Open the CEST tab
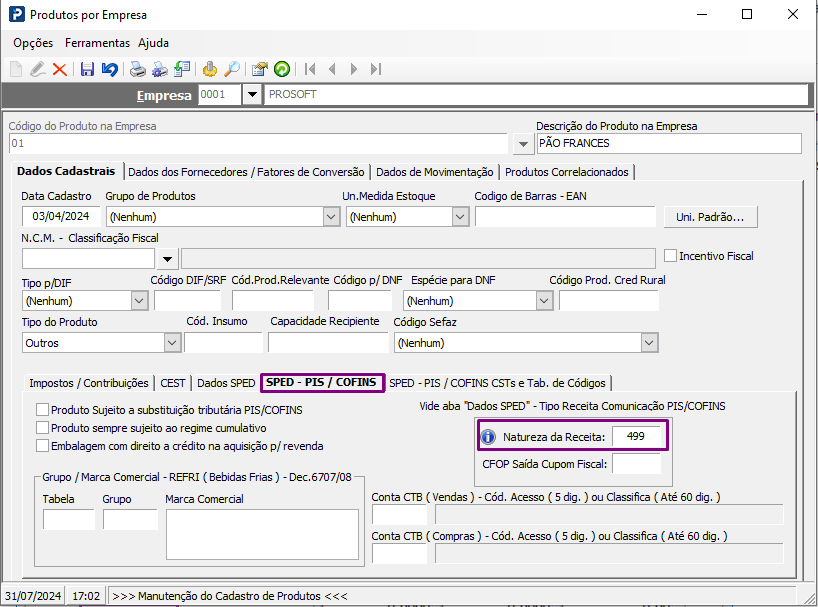The image size is (818, 607). [173, 383]
